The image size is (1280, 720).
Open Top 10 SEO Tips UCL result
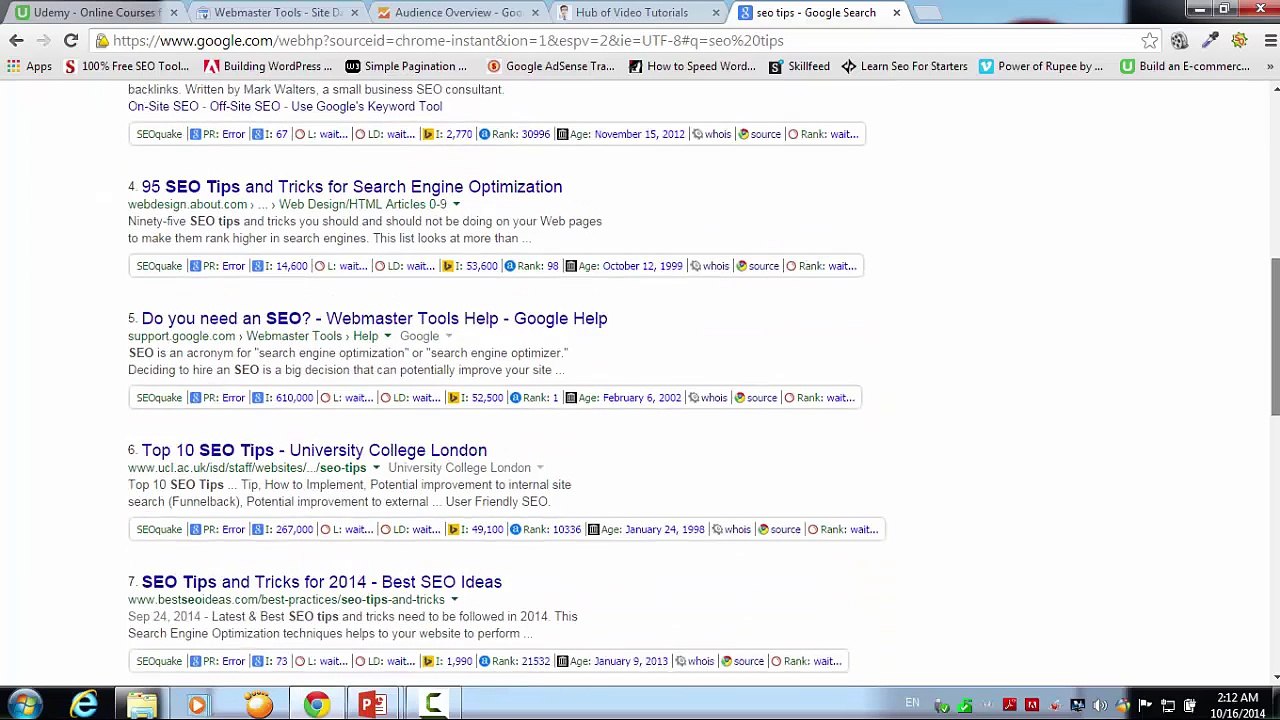tap(314, 451)
